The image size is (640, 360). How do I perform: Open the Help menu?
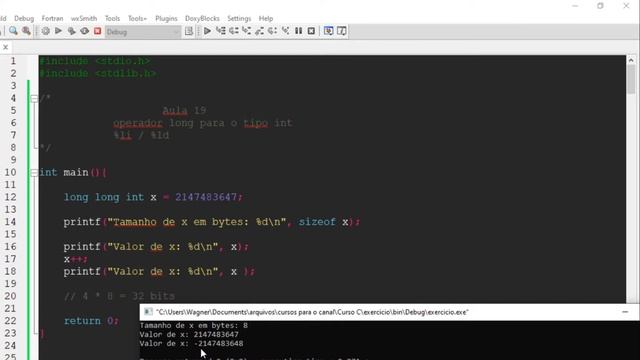(266, 18)
